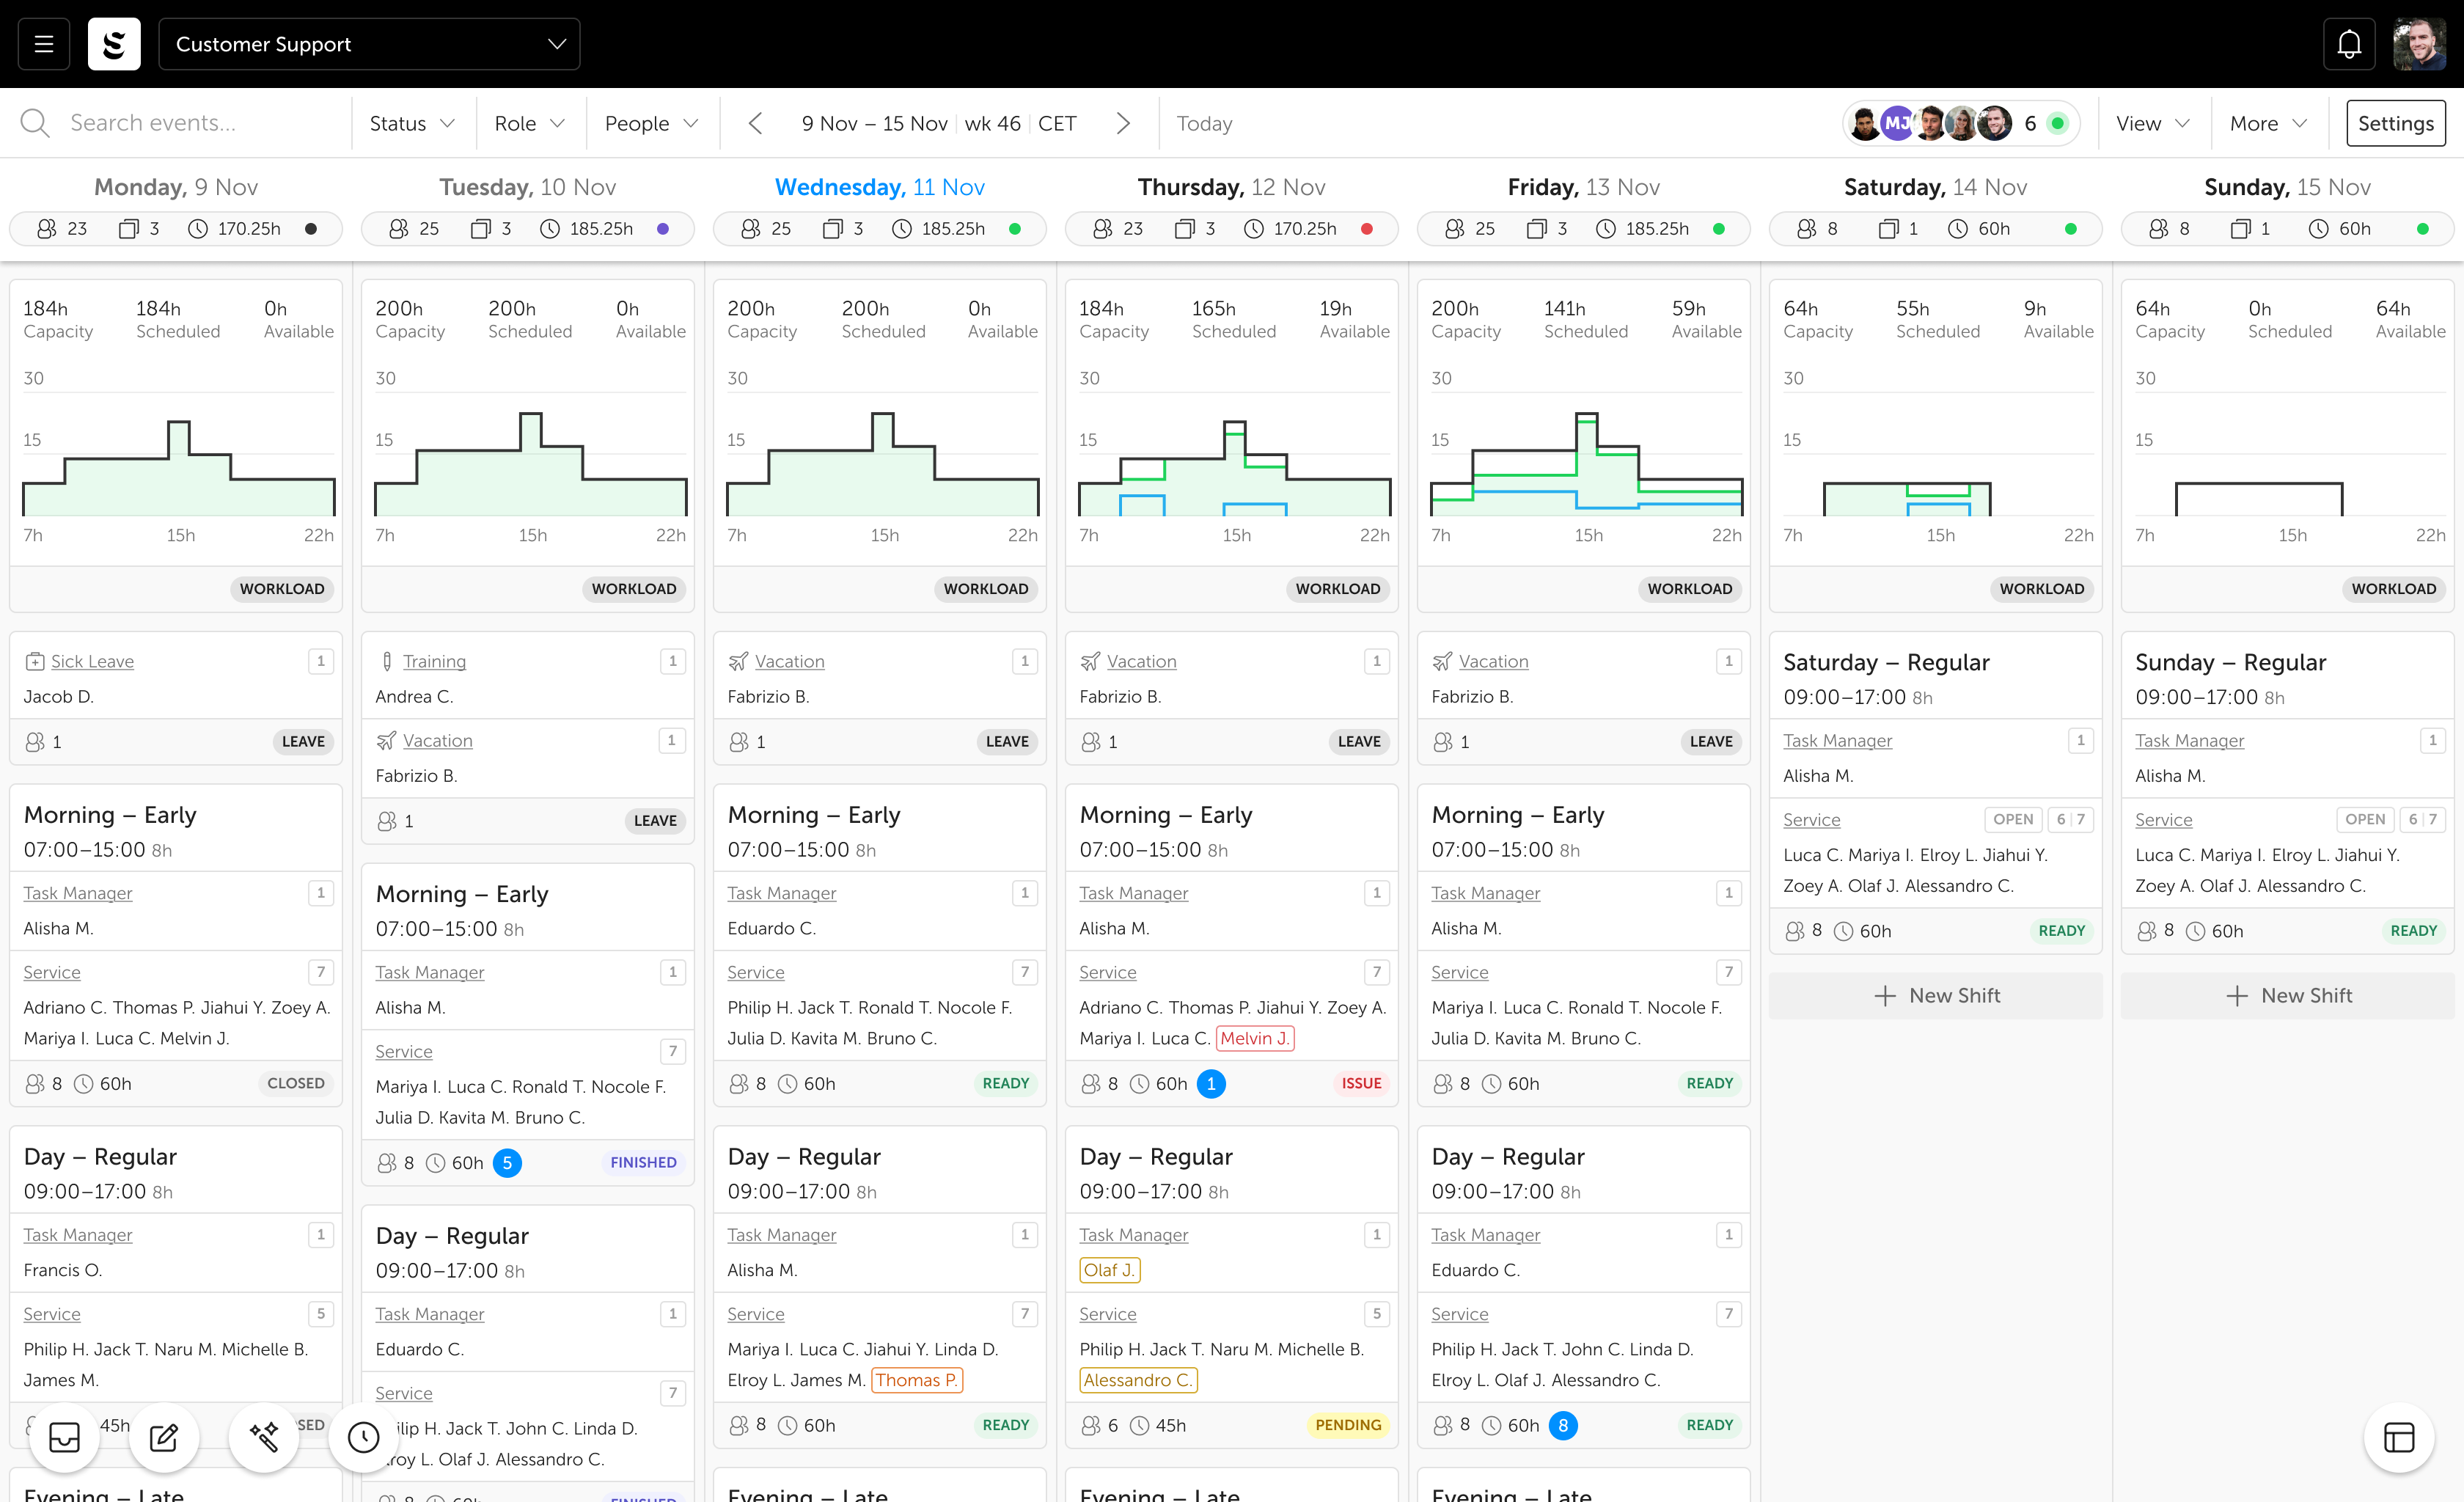Click the S app logo
The width and height of the screenshot is (2464, 1502).
point(114,44)
